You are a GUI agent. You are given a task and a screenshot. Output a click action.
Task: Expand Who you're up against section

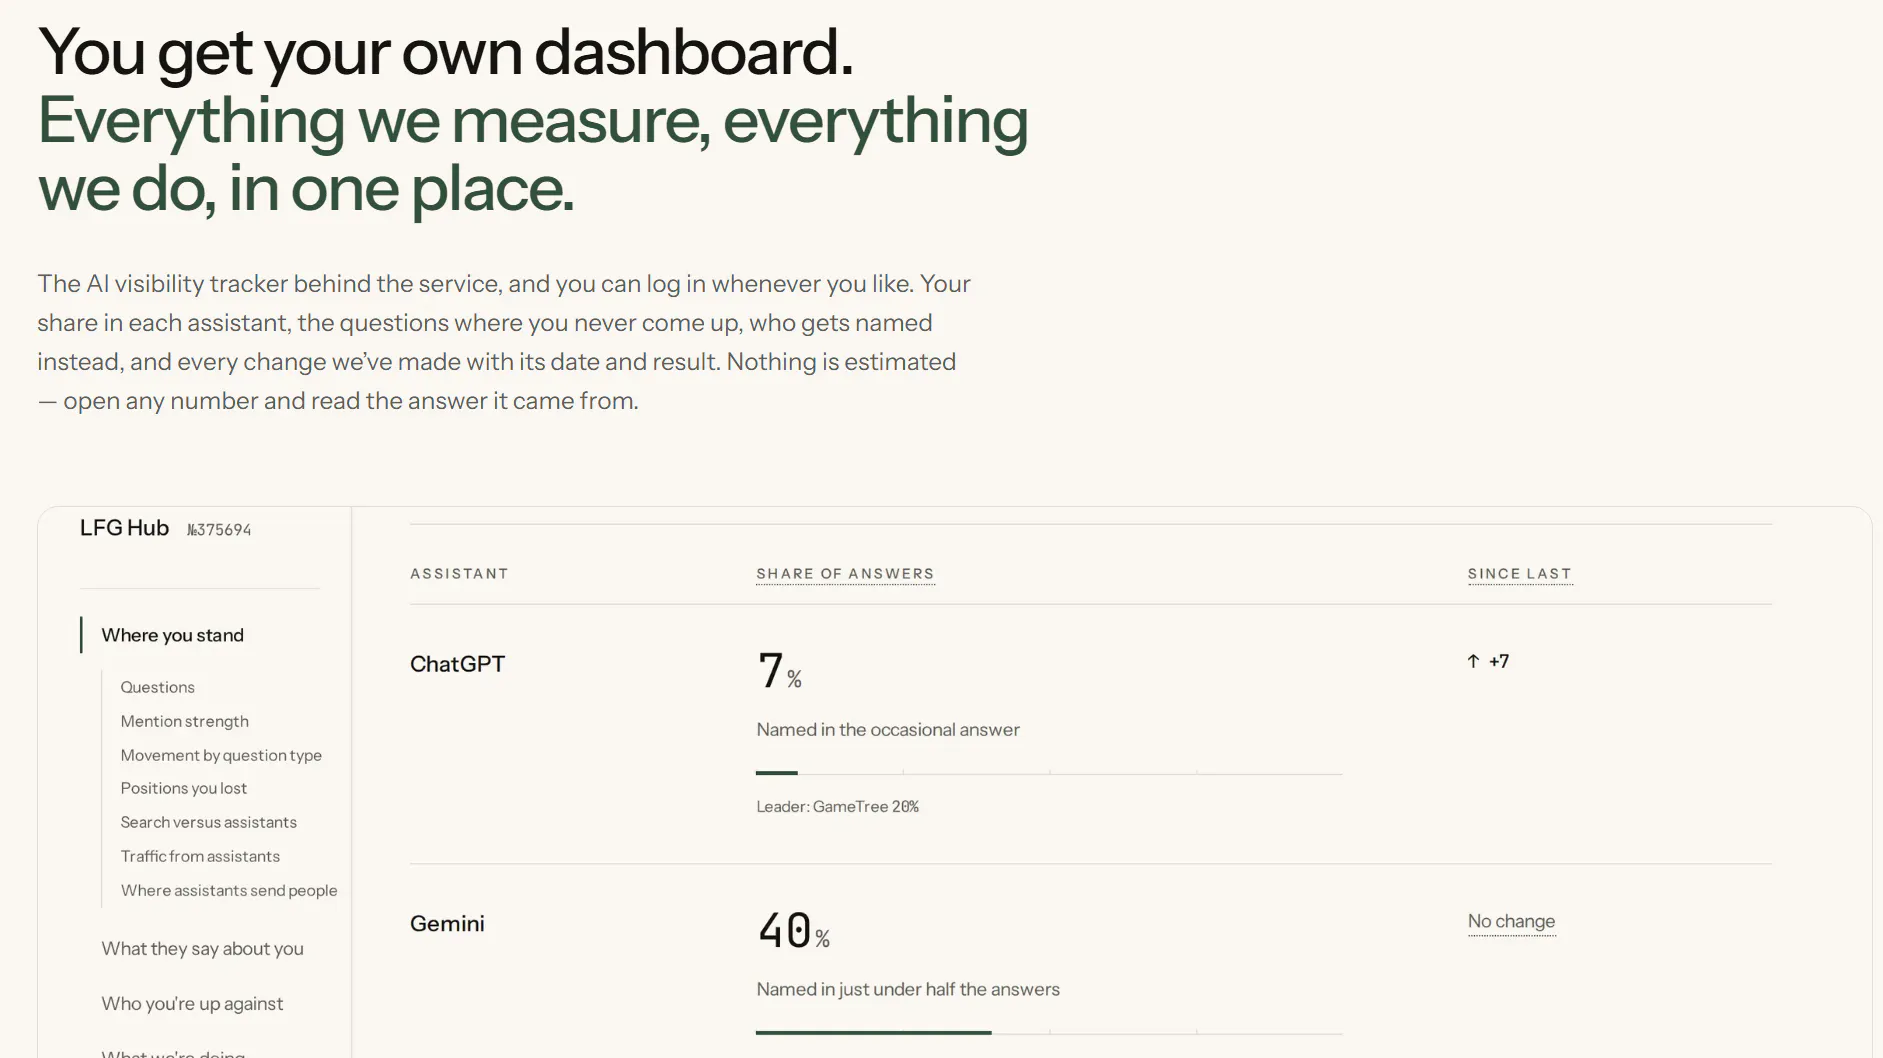pos(192,1004)
